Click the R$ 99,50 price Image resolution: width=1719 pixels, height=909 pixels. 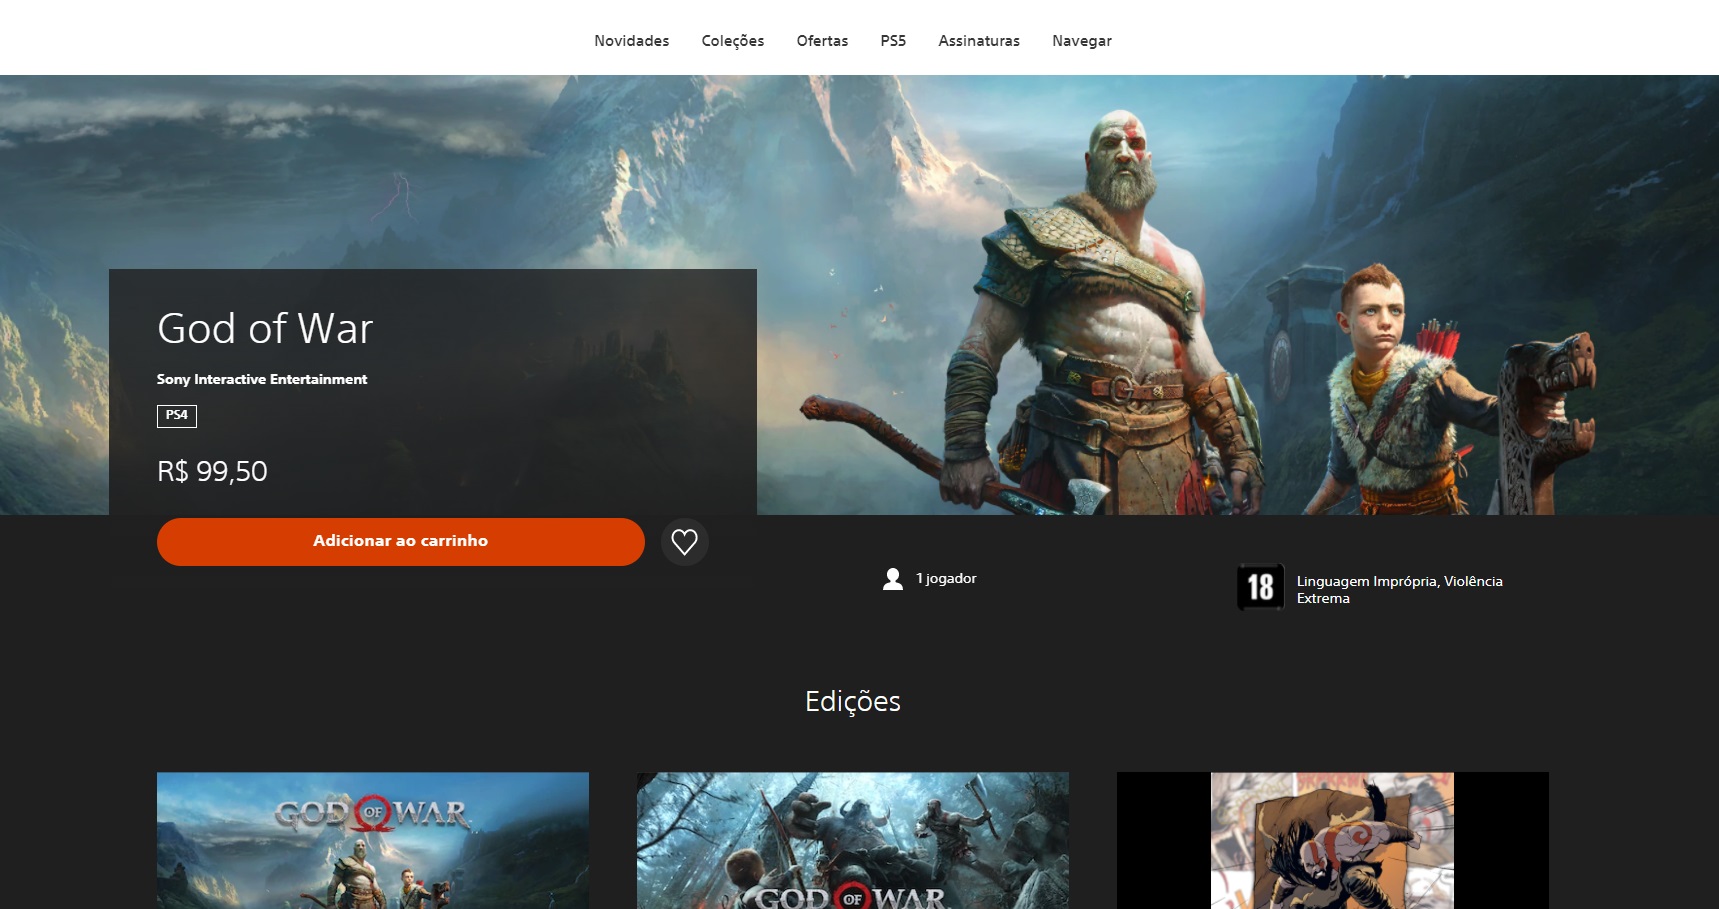(212, 472)
